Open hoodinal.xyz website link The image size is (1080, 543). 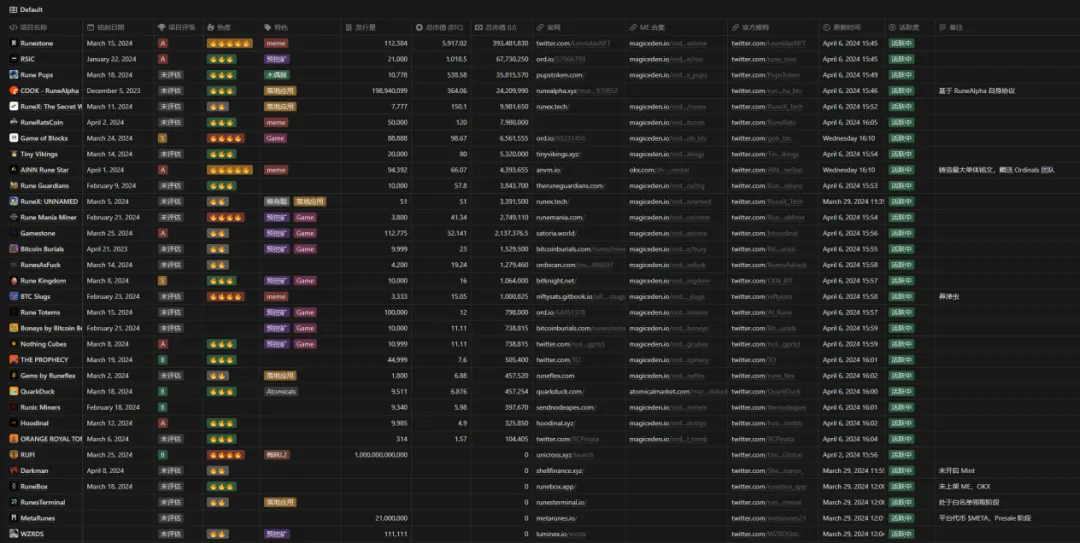555,424
